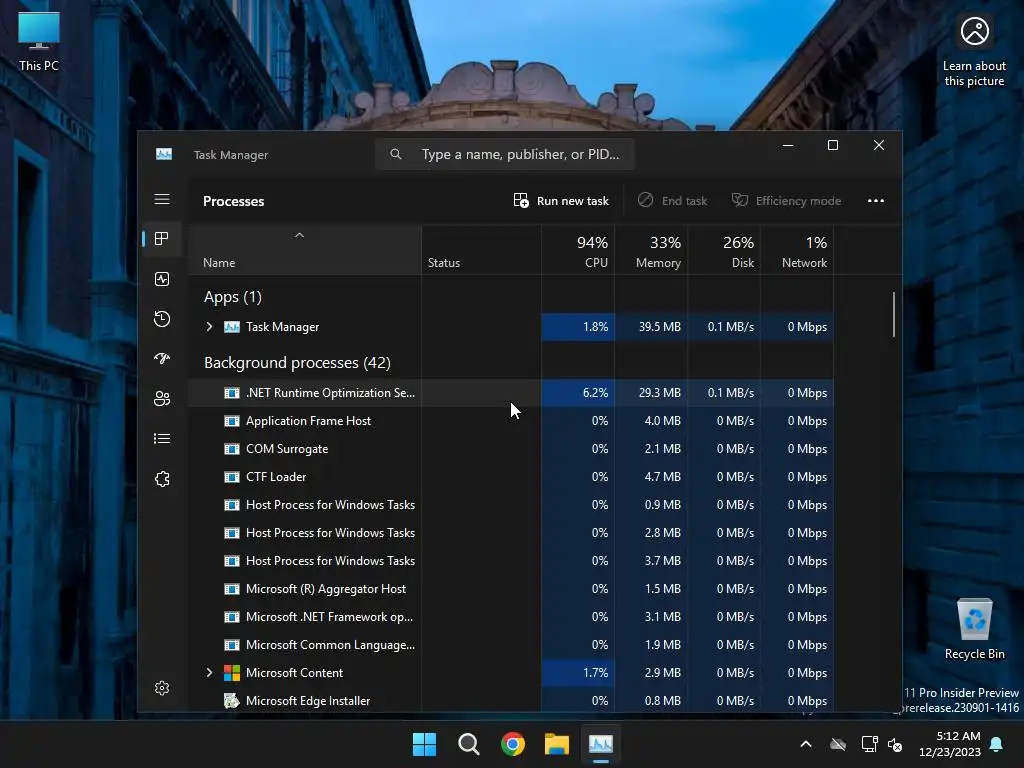Expand the Microsoft Content row chevron
The image size is (1024, 768).
(209, 673)
